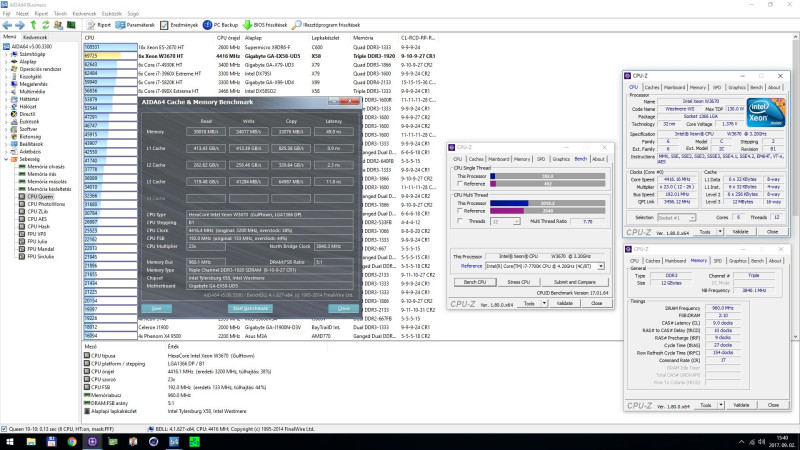This screenshot has height=450, width=800.
Task: Click the yellow 69725 result bar
Action: click(x=110, y=56)
